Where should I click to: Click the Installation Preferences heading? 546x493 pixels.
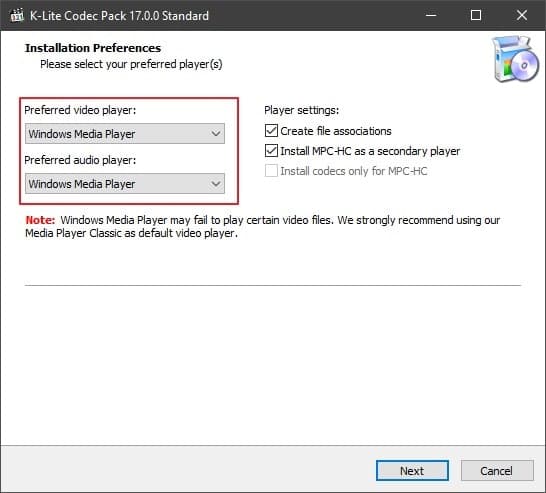(93, 48)
